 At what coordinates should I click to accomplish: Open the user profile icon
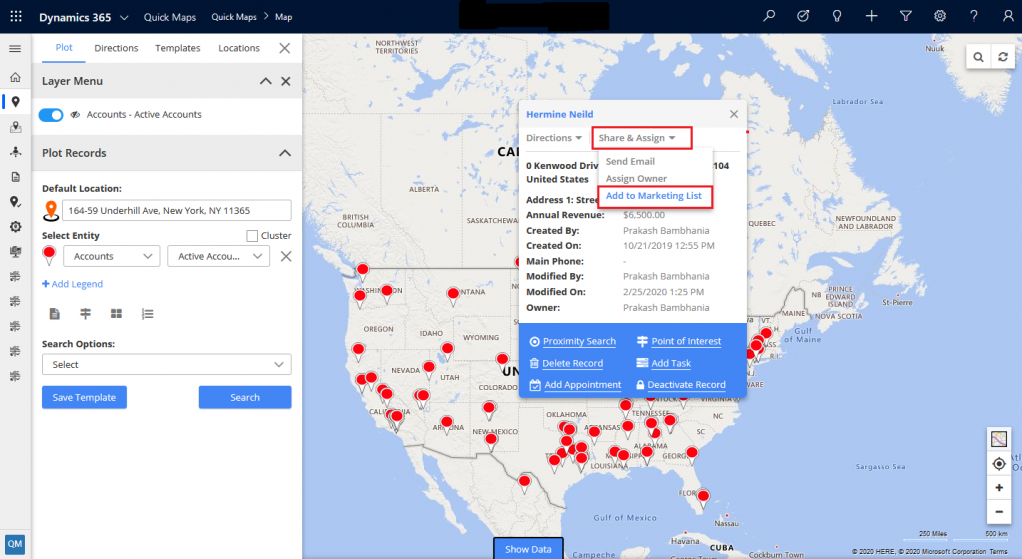(1008, 16)
